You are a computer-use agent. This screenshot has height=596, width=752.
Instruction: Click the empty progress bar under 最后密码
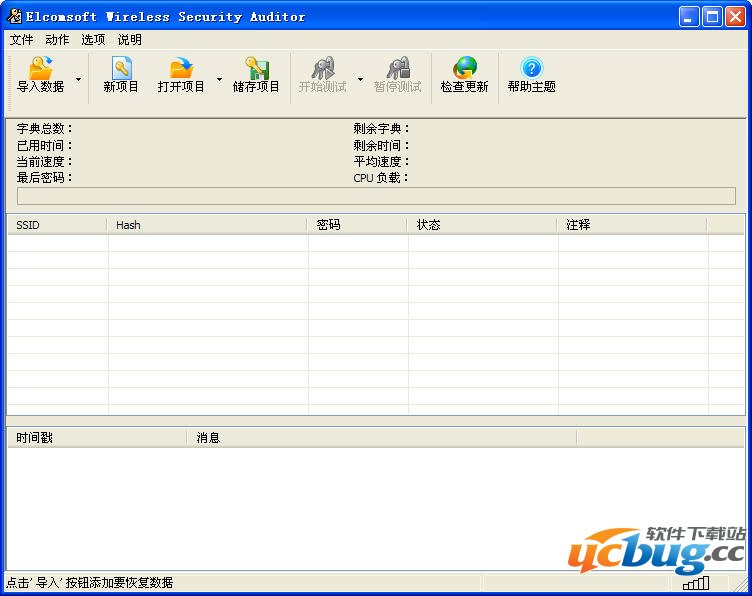pyautogui.click(x=376, y=196)
